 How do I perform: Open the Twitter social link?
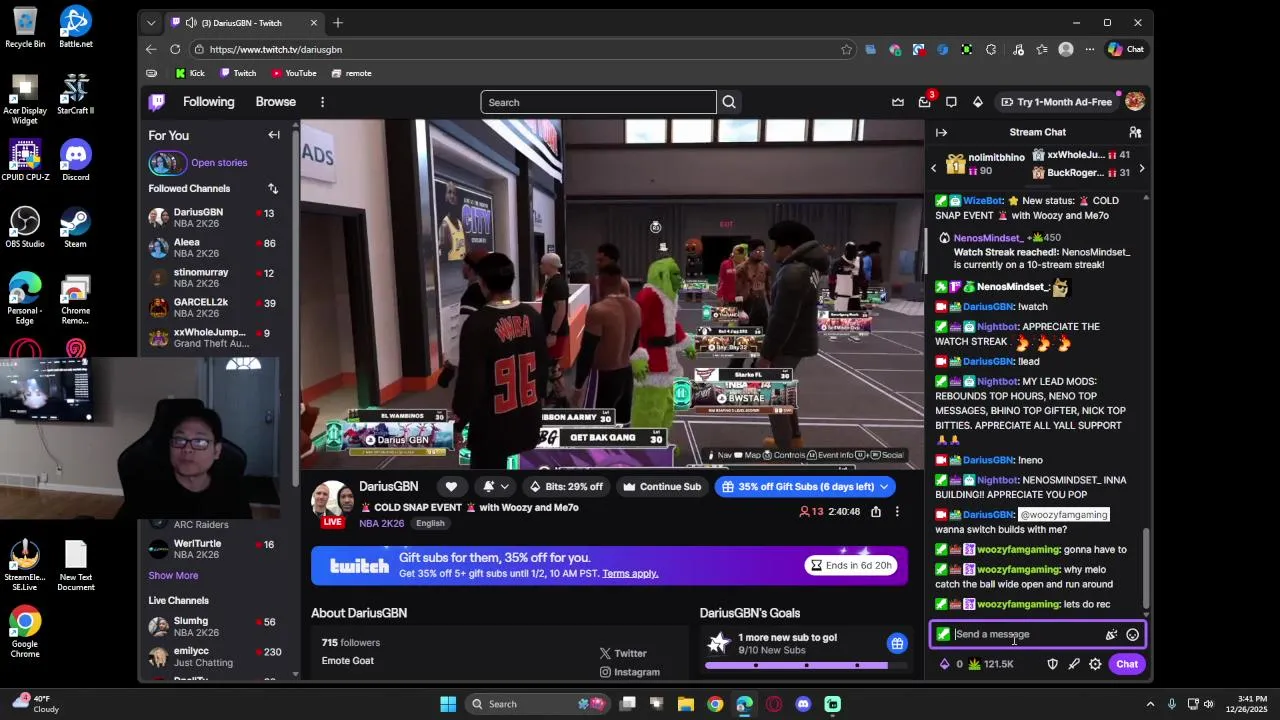(x=623, y=653)
